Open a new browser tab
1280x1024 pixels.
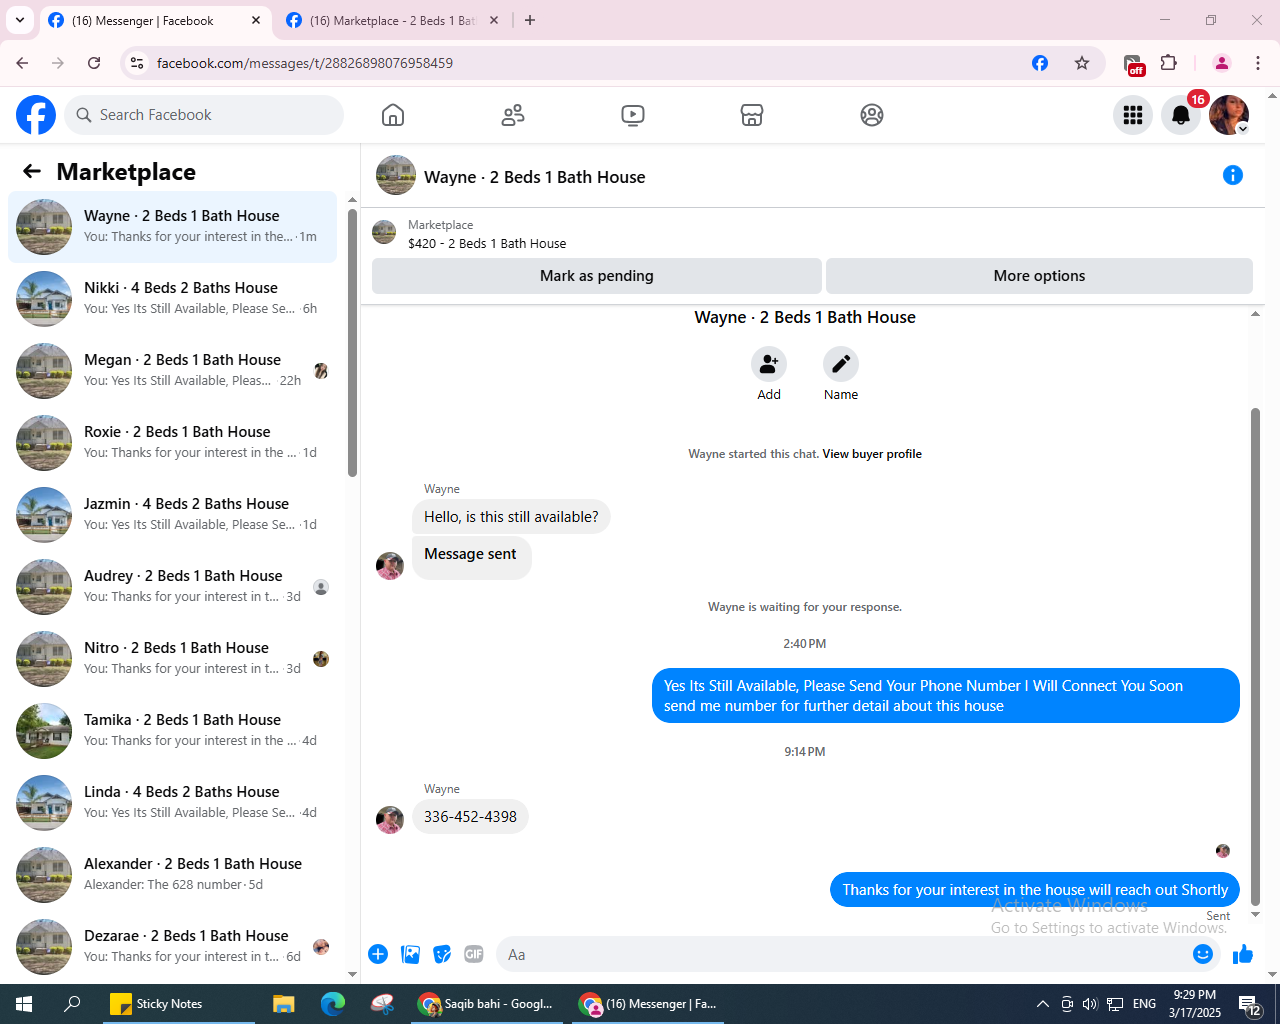[530, 20]
